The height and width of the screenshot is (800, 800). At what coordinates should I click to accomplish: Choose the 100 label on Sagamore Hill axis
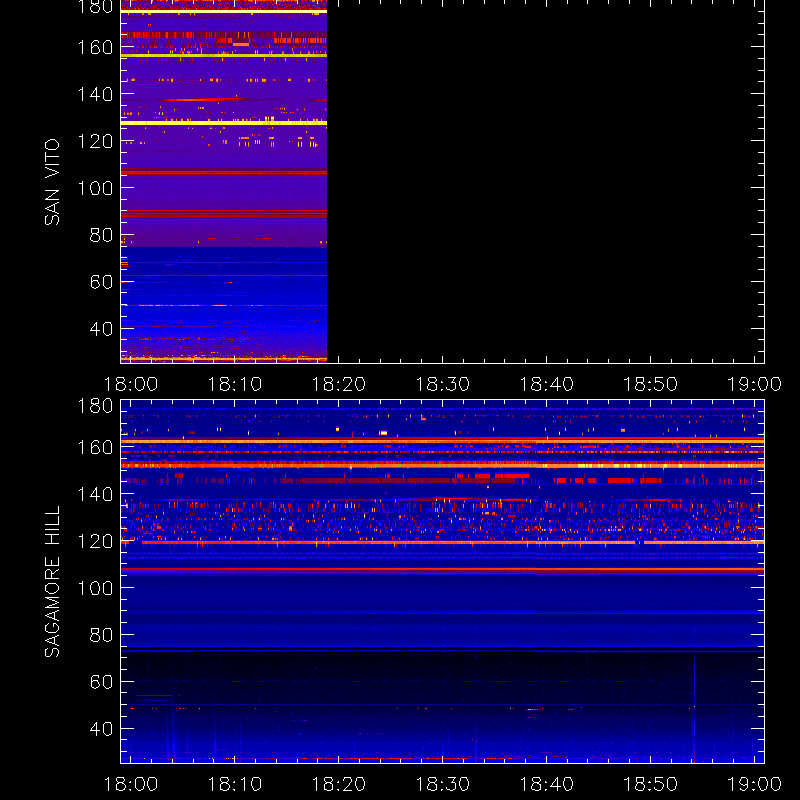95,588
